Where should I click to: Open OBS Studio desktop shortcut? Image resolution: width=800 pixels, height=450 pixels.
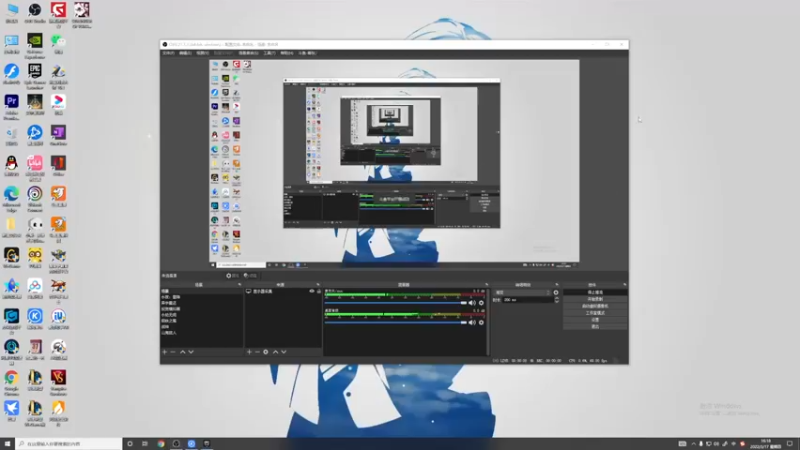[35, 13]
